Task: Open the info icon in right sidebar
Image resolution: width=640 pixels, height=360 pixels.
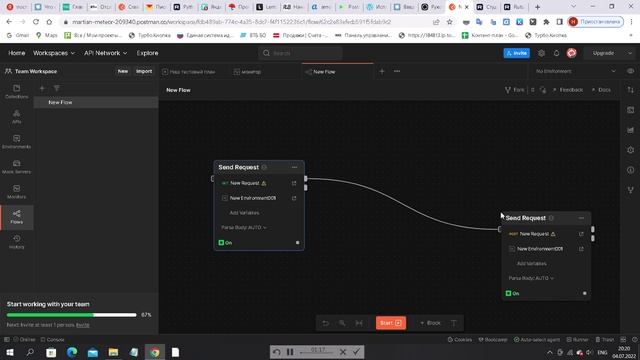Action: tap(631, 170)
